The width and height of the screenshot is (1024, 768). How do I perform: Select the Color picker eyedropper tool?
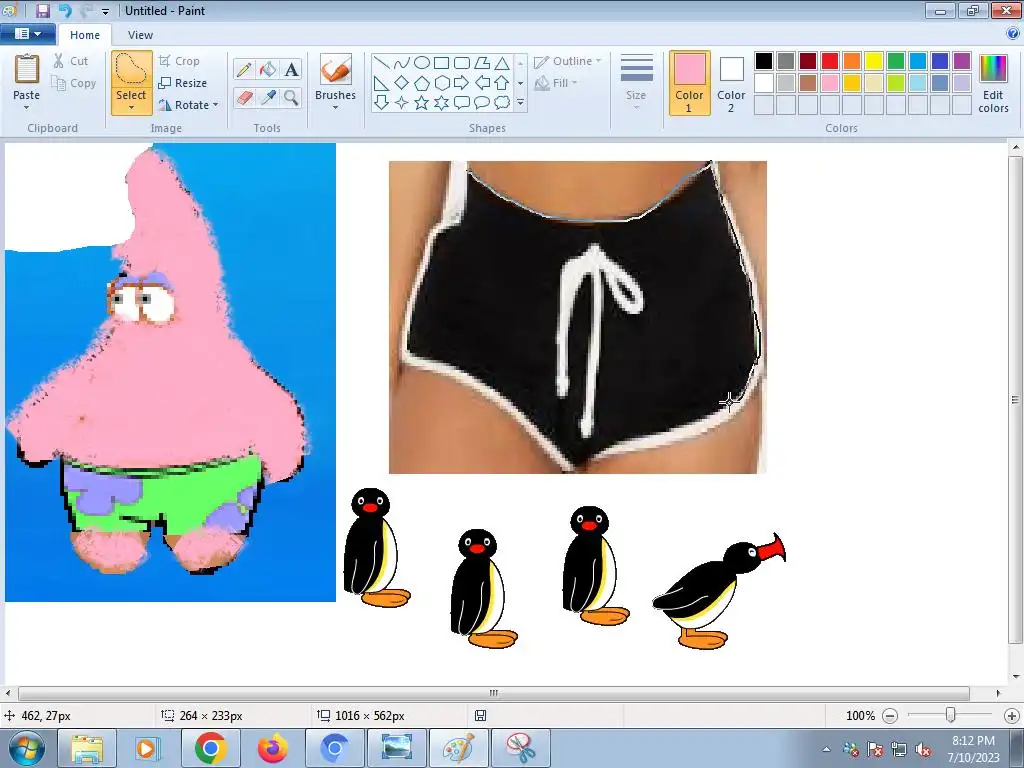click(268, 98)
